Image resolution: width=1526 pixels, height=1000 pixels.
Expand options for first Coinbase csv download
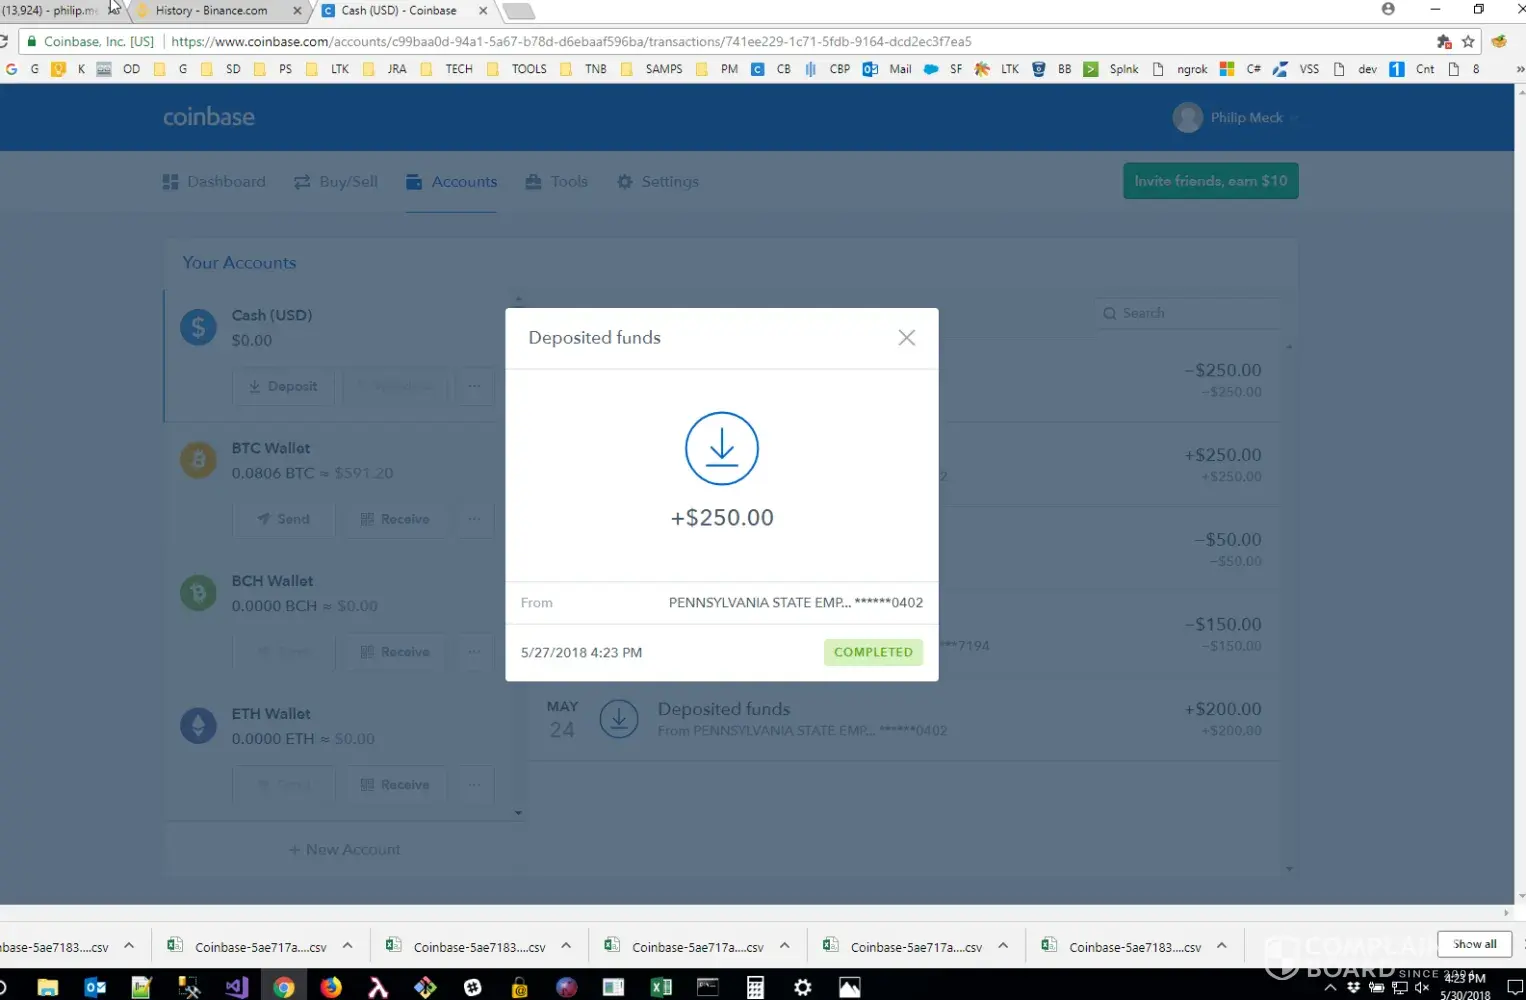point(129,946)
